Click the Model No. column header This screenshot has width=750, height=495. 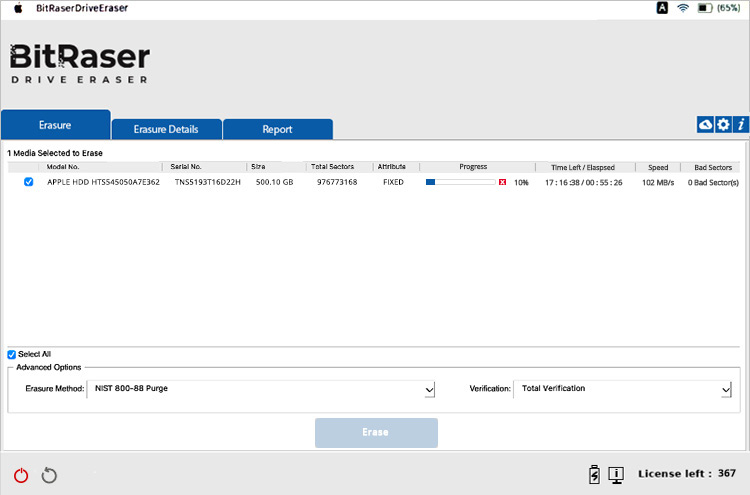(63, 167)
